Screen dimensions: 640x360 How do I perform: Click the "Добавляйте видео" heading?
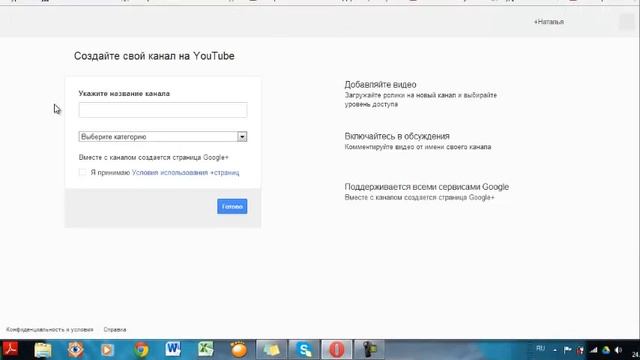[x=380, y=84]
